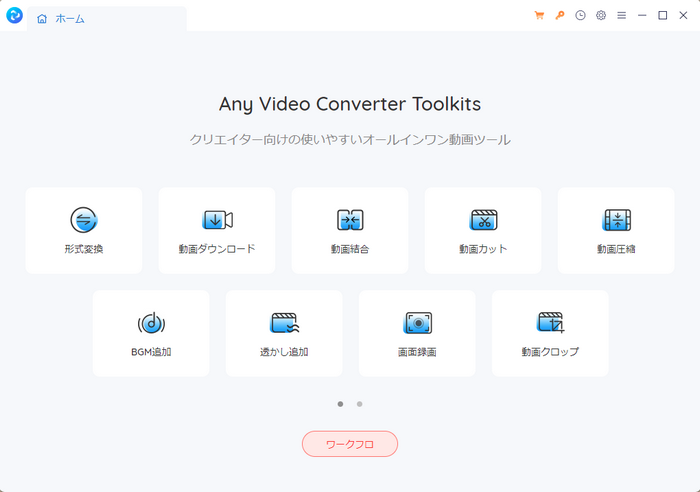
Task: Open the 形式変換 format convert tool
Action: click(84, 230)
